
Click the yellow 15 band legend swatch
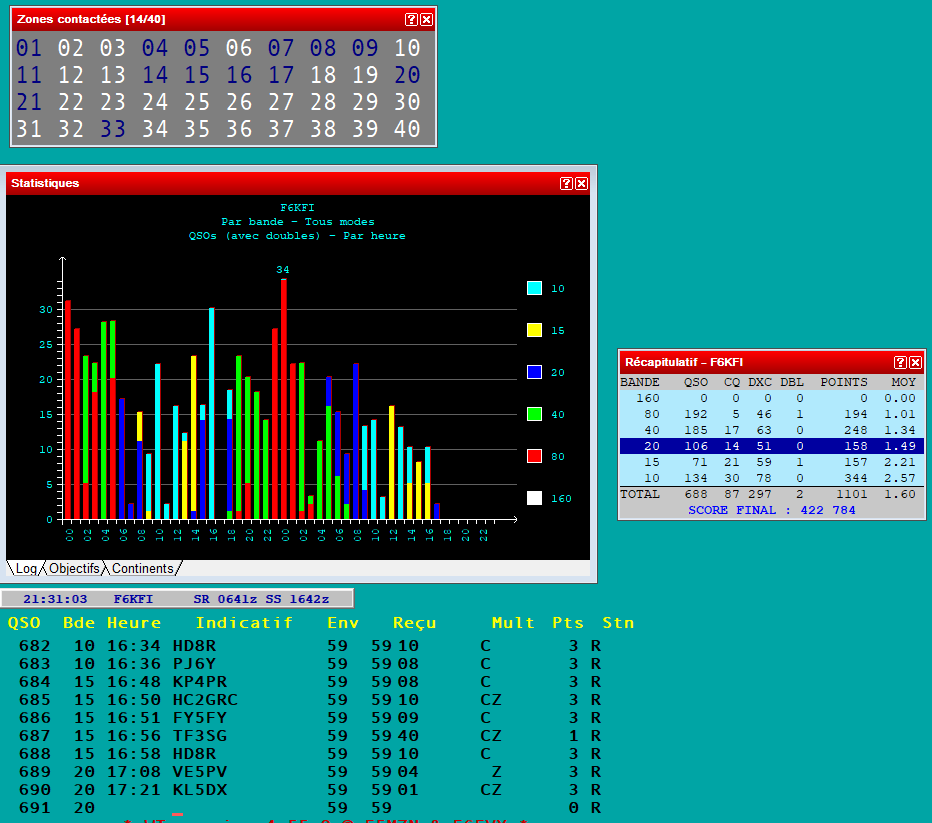(x=534, y=330)
